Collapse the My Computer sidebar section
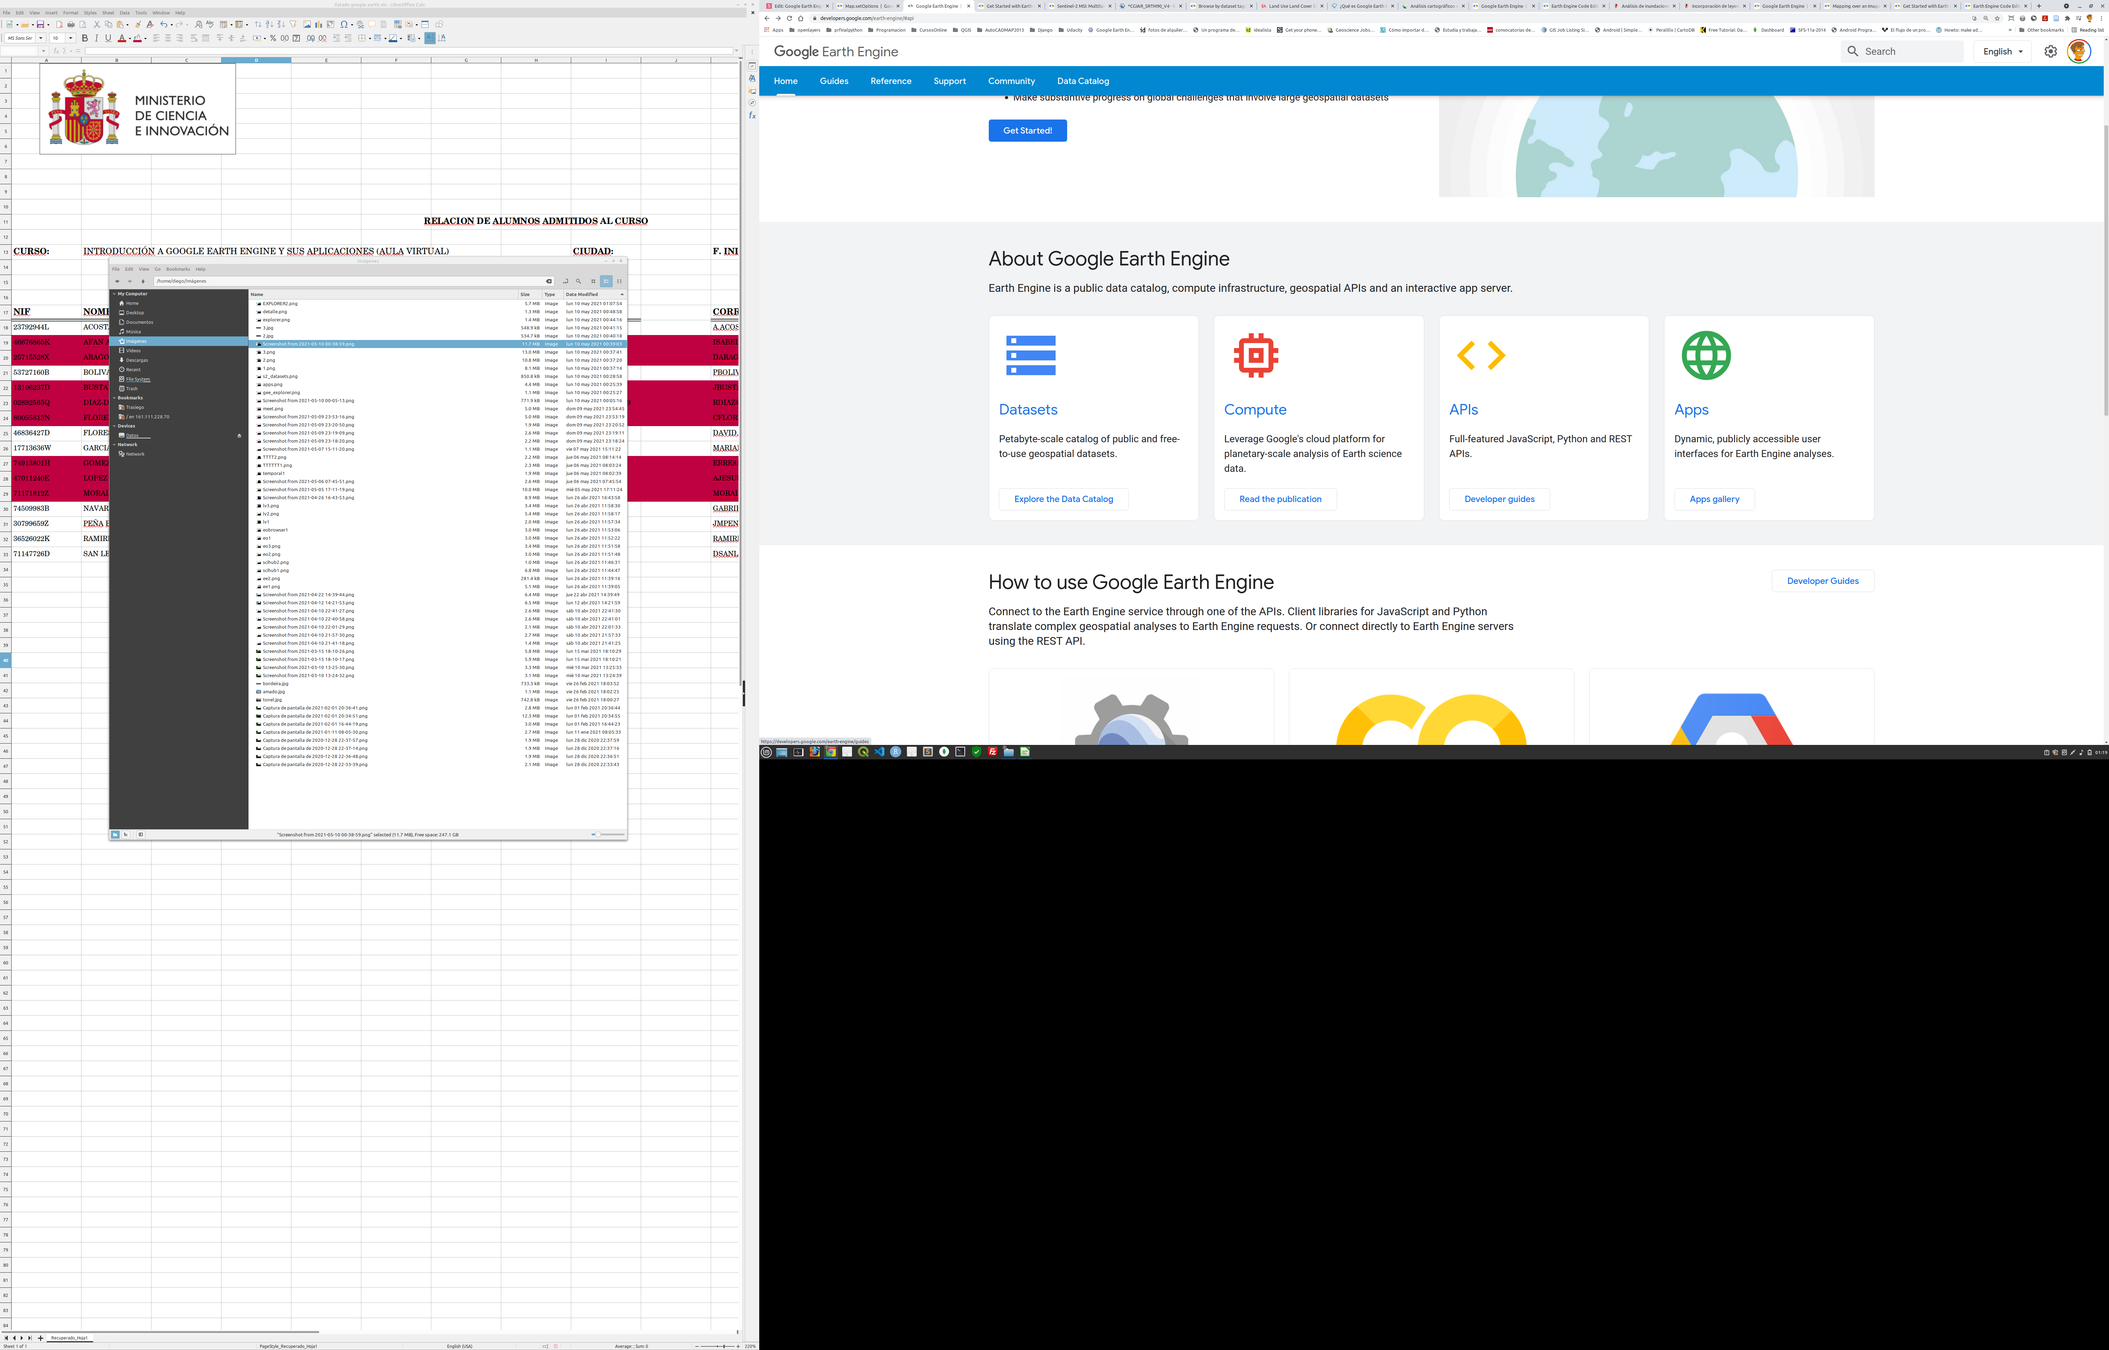Viewport: 2109px width, 1350px height. tap(114, 294)
